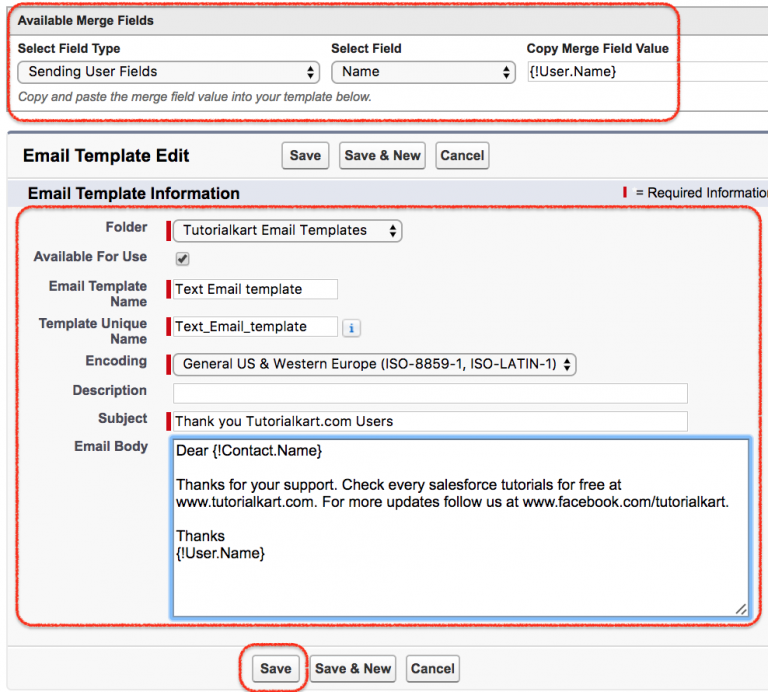The width and height of the screenshot is (768, 692).
Task: Click Save next to Email Template Edit heading
Action: (305, 155)
